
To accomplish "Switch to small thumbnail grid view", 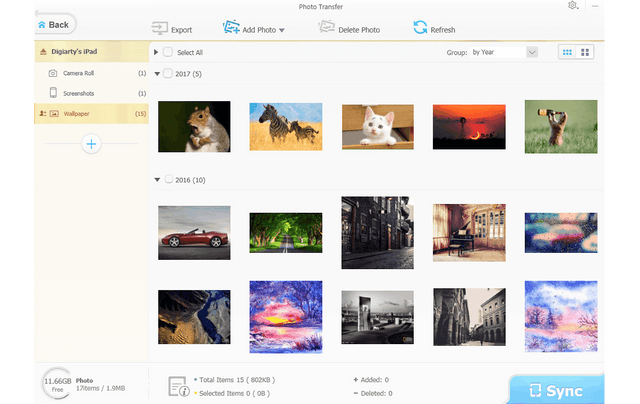I will click(567, 51).
